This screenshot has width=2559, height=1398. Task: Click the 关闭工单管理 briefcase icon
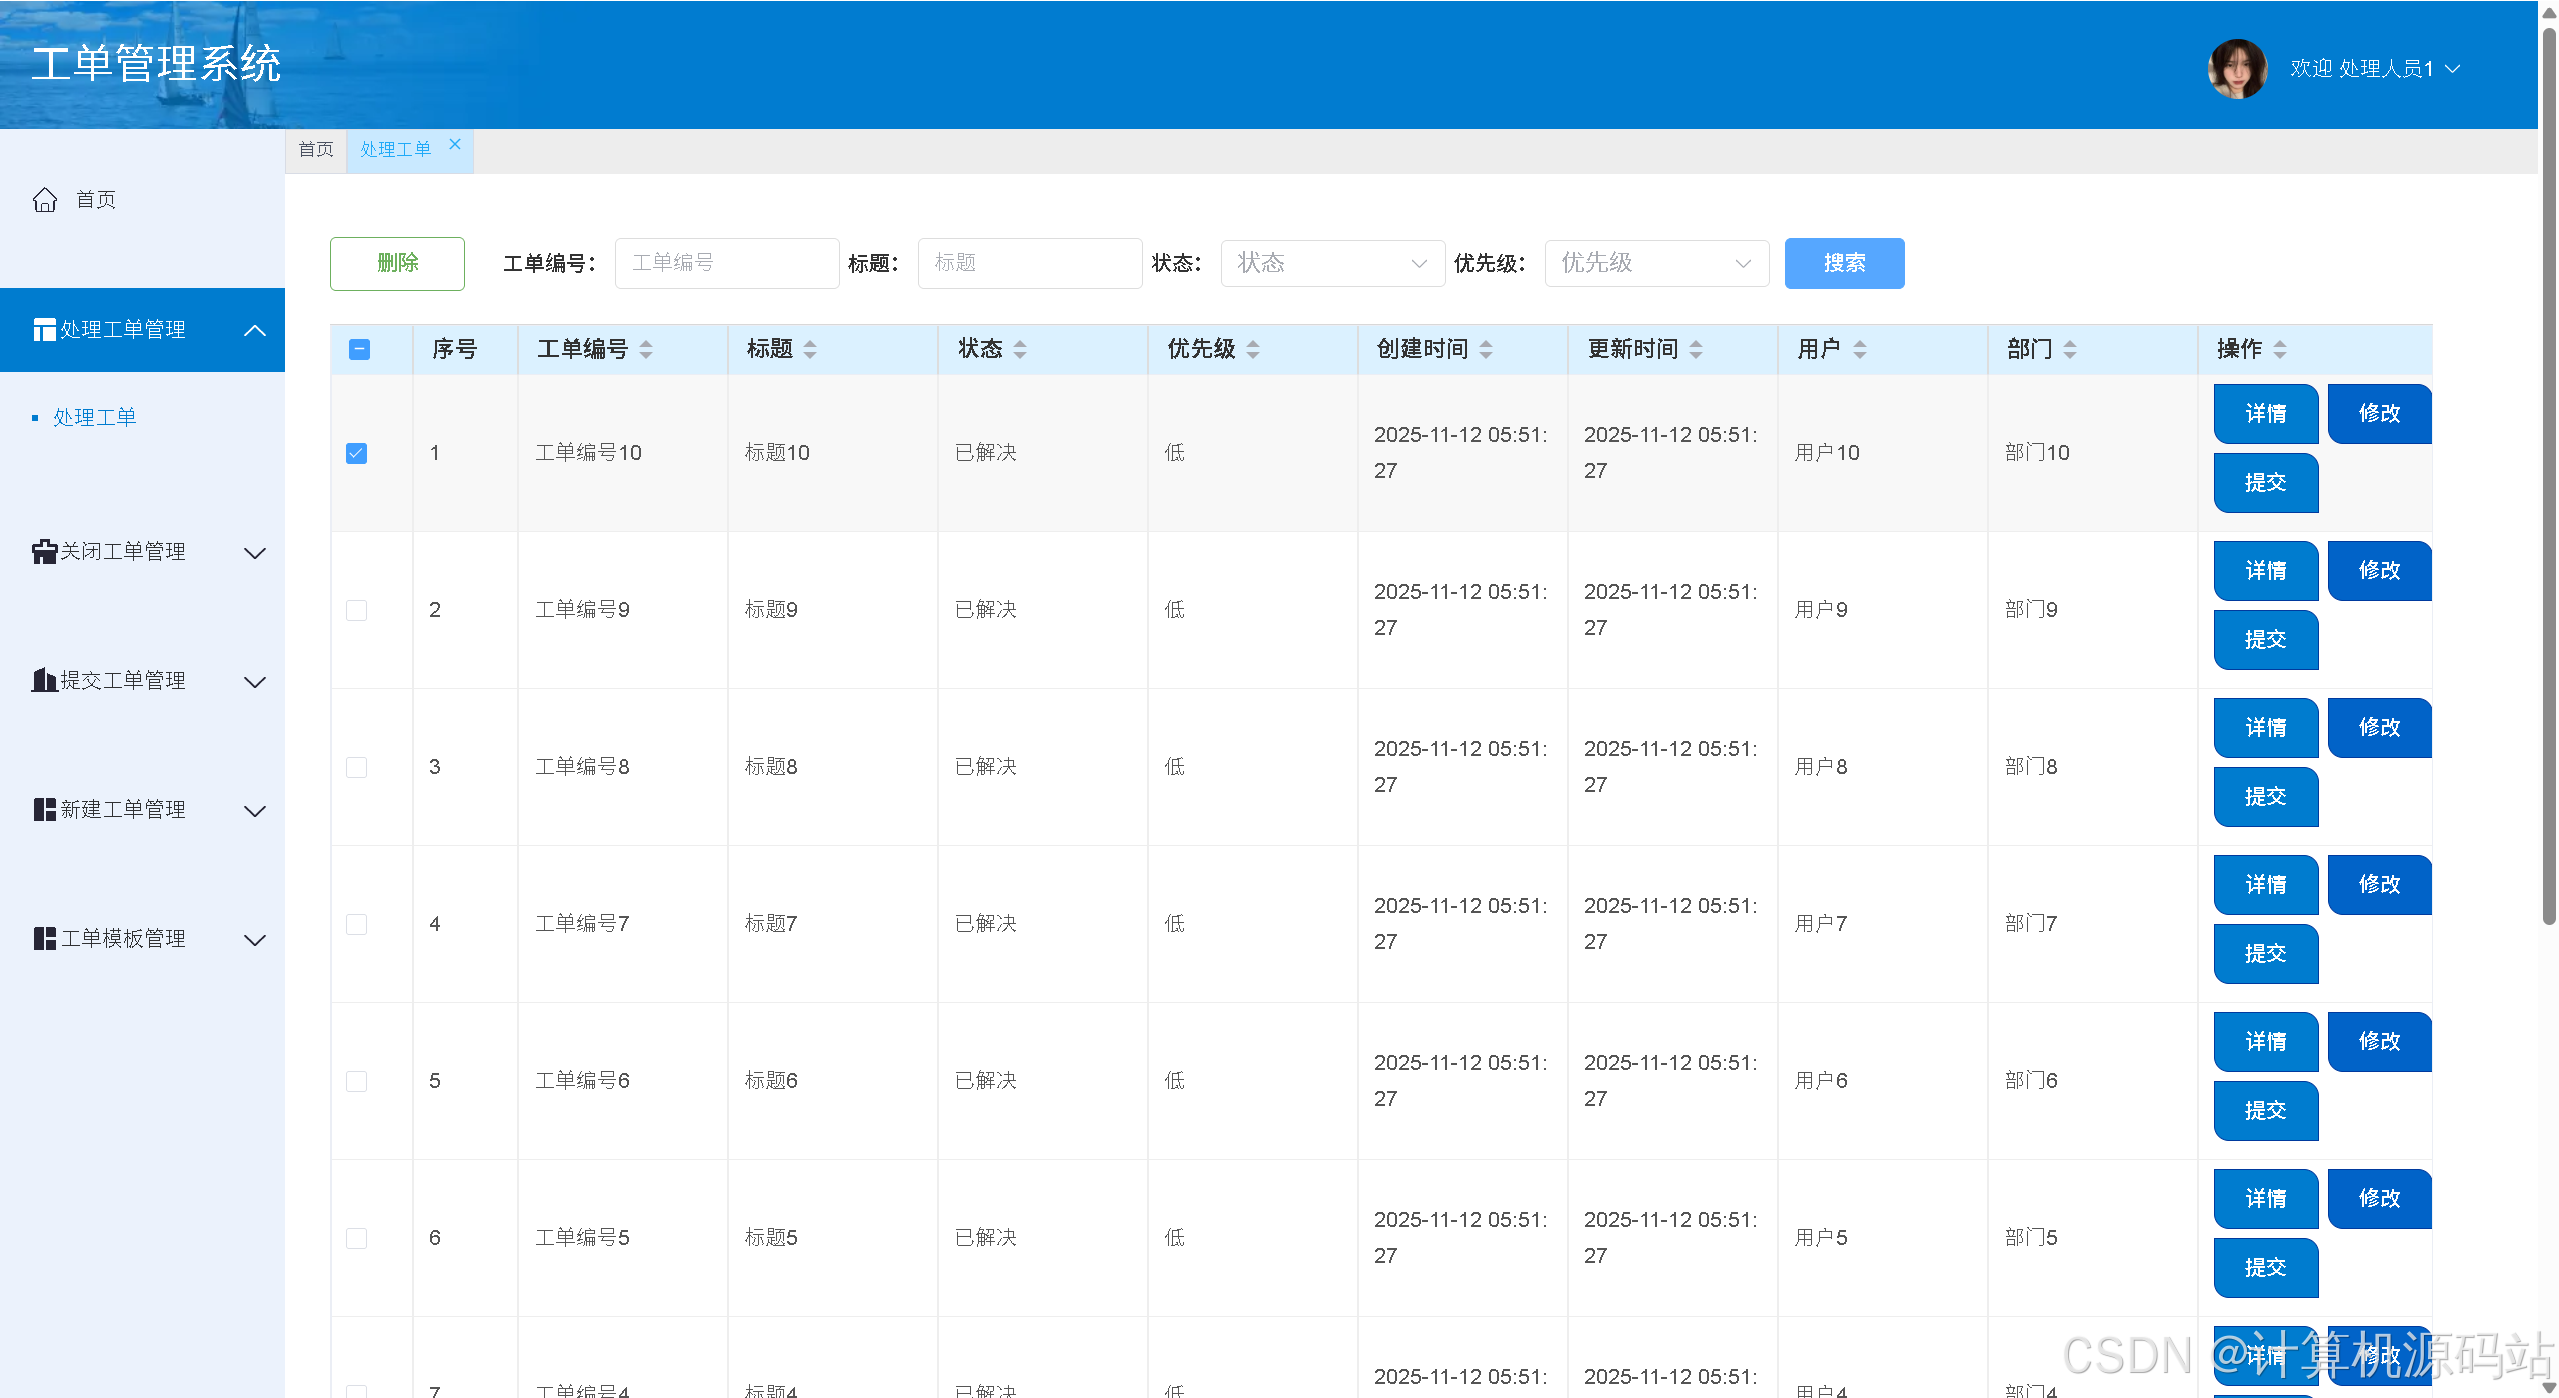(x=44, y=552)
